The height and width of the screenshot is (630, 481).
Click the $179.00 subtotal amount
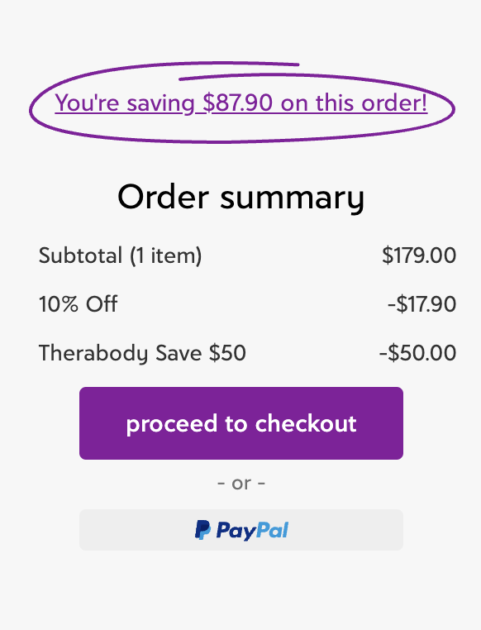coord(419,255)
